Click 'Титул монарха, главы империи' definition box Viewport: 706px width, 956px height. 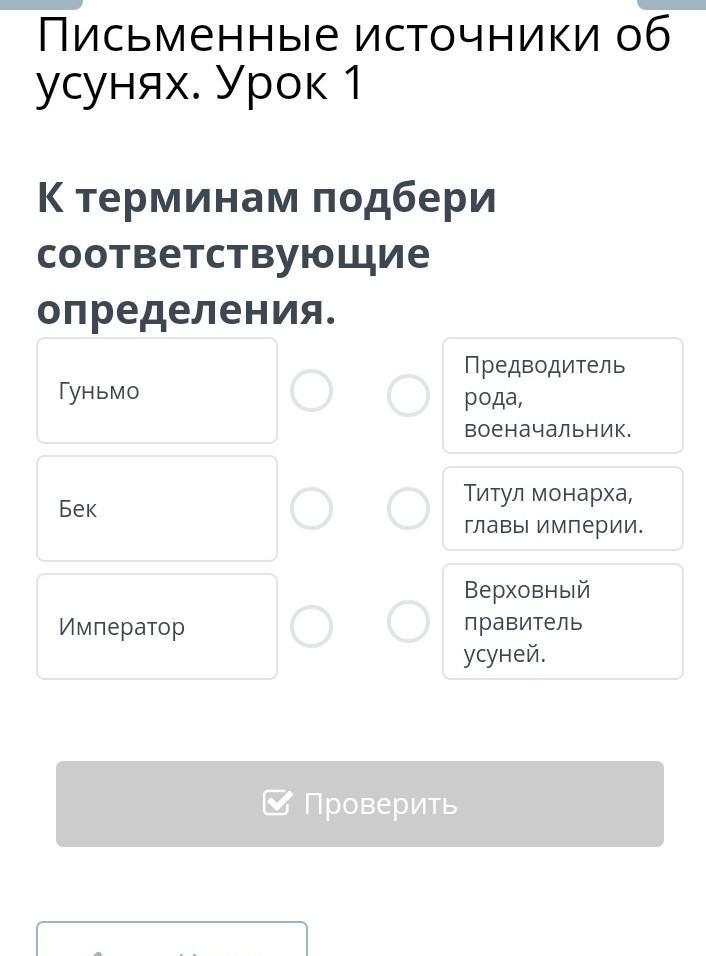562,509
